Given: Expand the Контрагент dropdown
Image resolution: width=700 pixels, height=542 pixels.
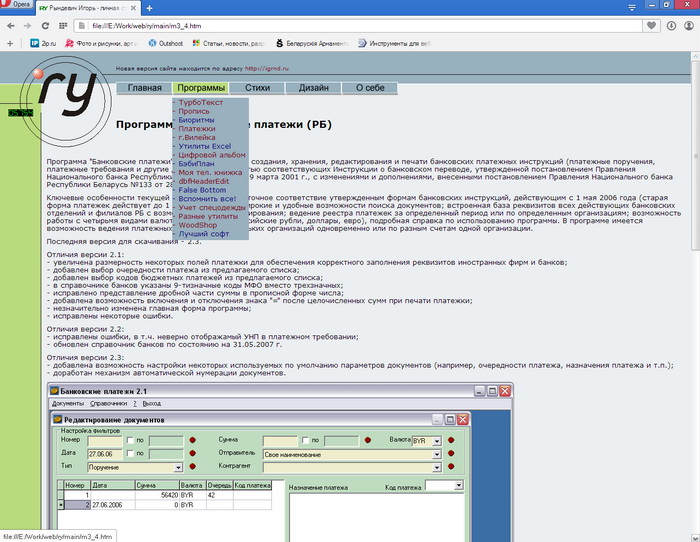Looking at the screenshot, I should (437, 467).
